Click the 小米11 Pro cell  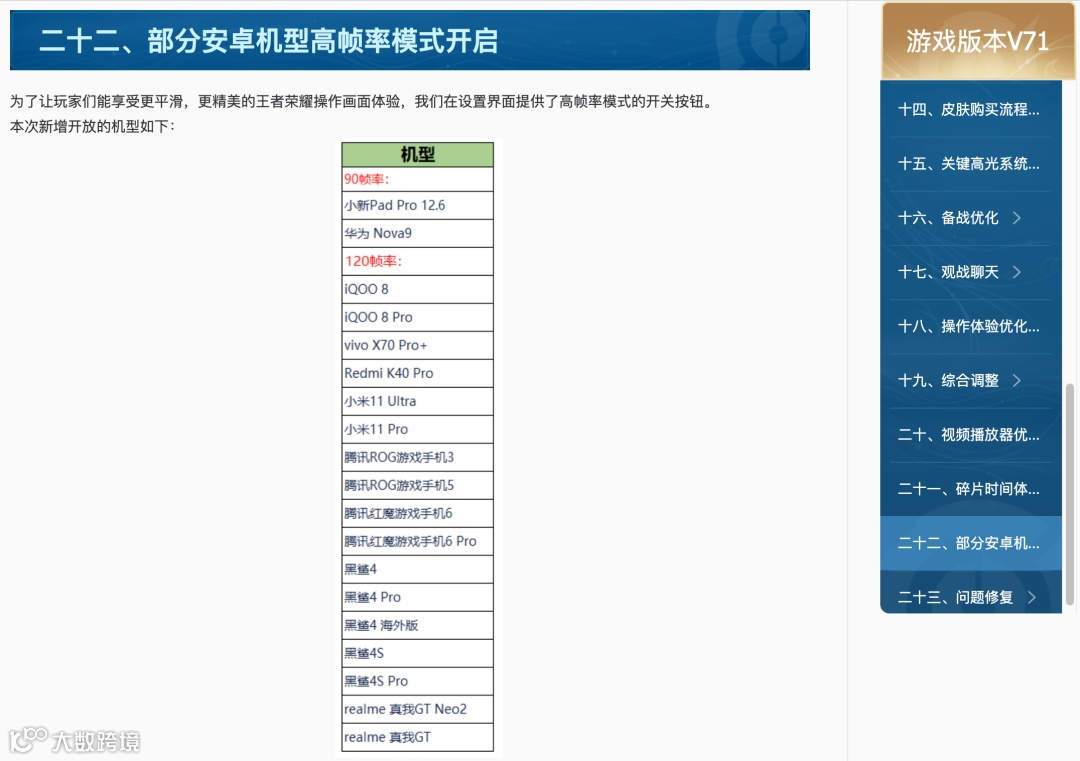click(x=417, y=429)
